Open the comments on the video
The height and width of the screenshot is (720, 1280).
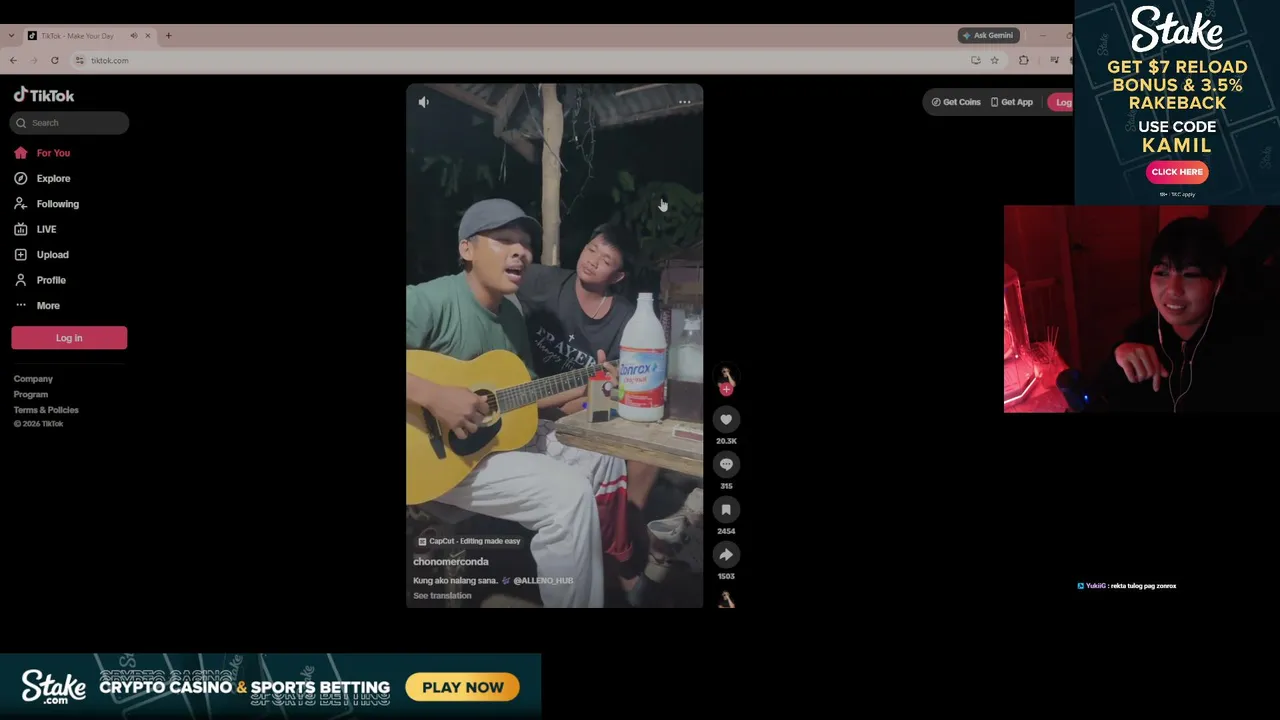tap(726, 464)
